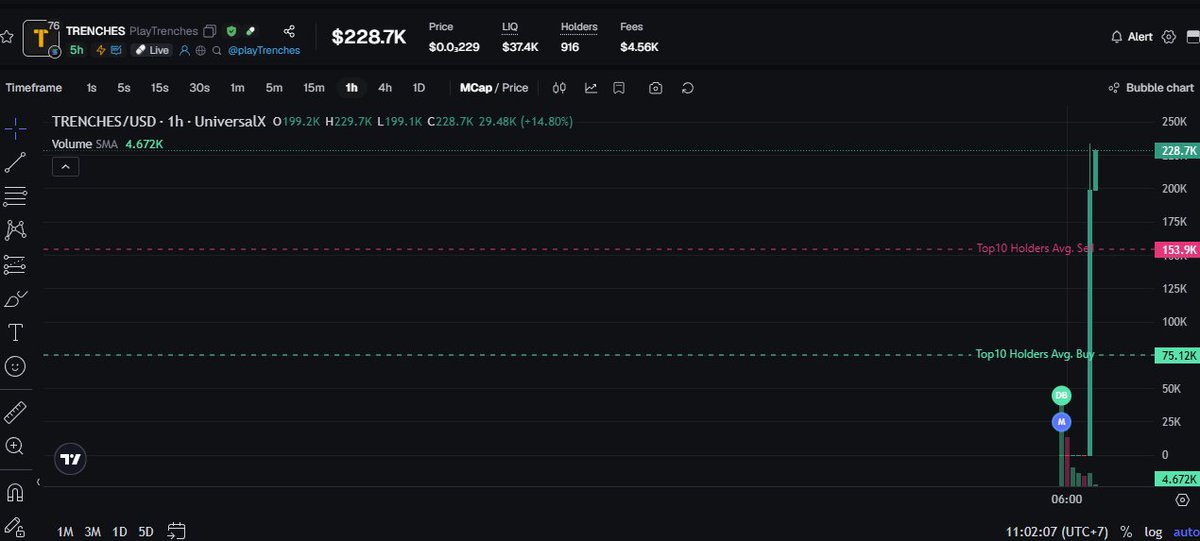Toggle the magnet mode
The image size is (1200, 541).
tap(15, 492)
